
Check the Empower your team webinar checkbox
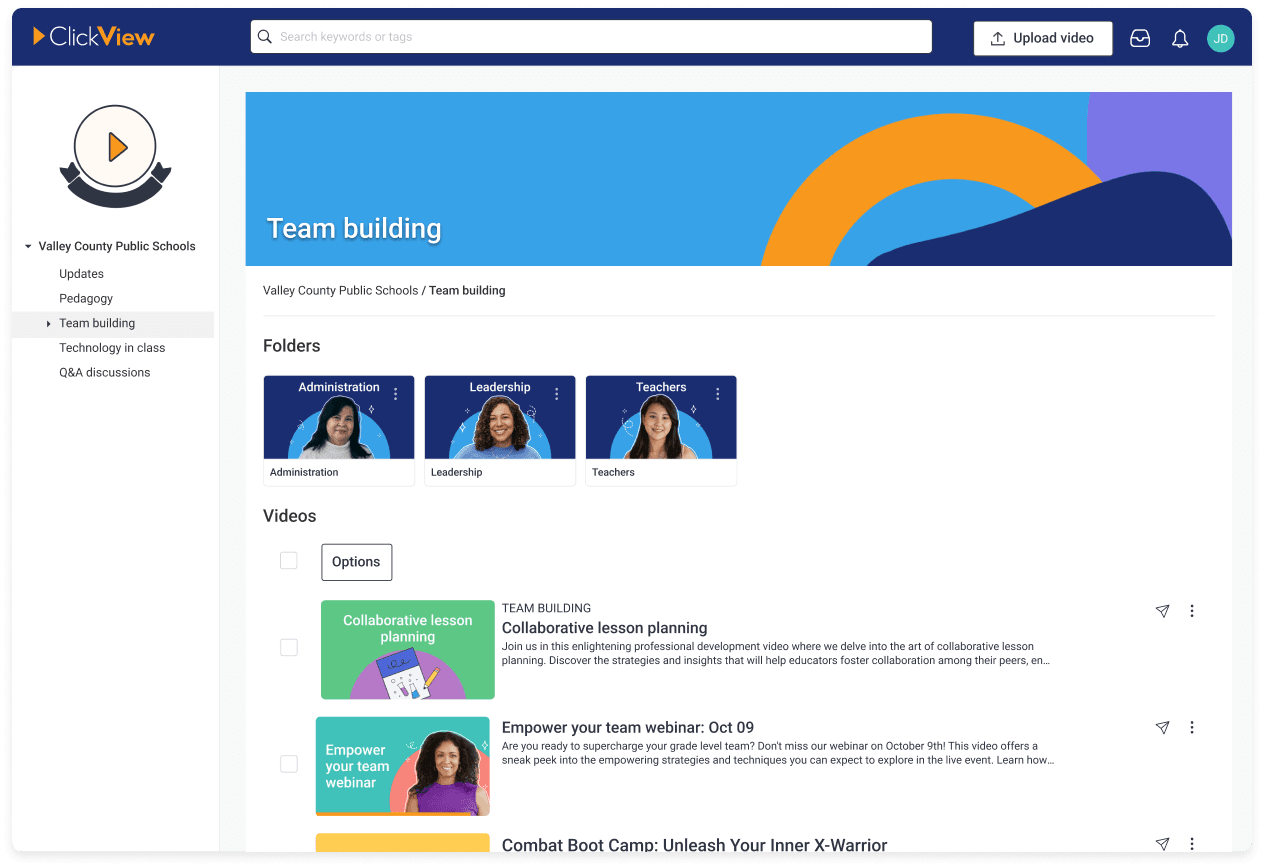[x=289, y=763]
